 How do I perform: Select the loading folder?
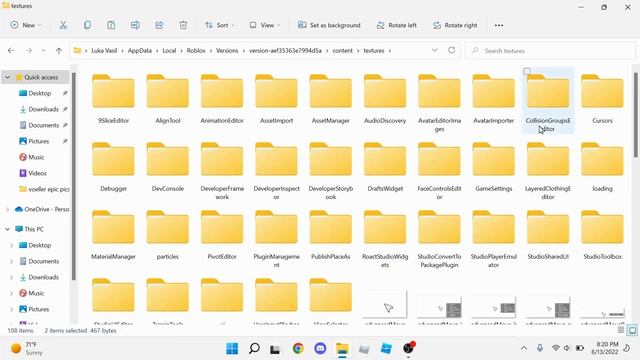click(602, 167)
